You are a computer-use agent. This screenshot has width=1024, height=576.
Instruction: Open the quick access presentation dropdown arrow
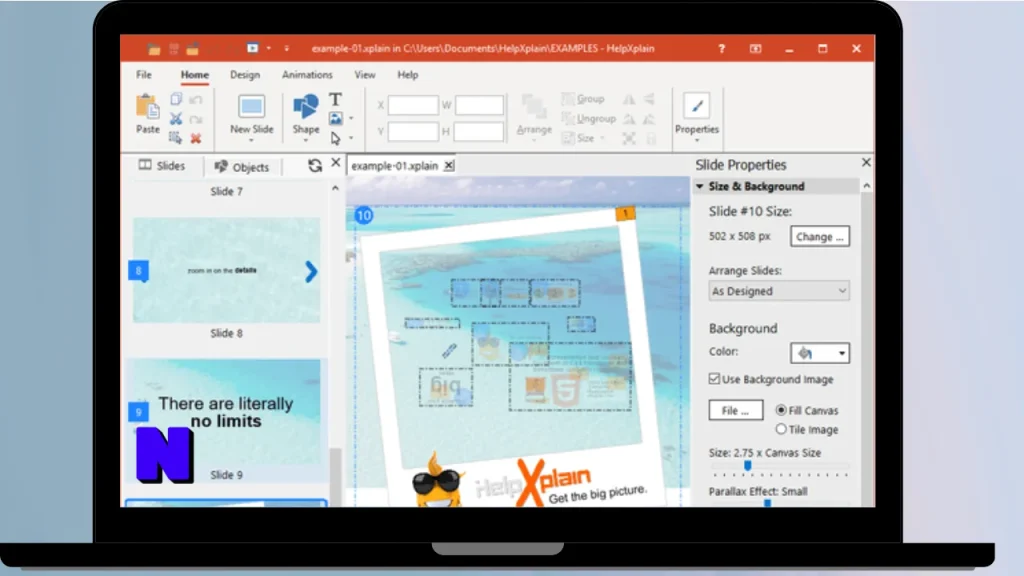click(268, 48)
